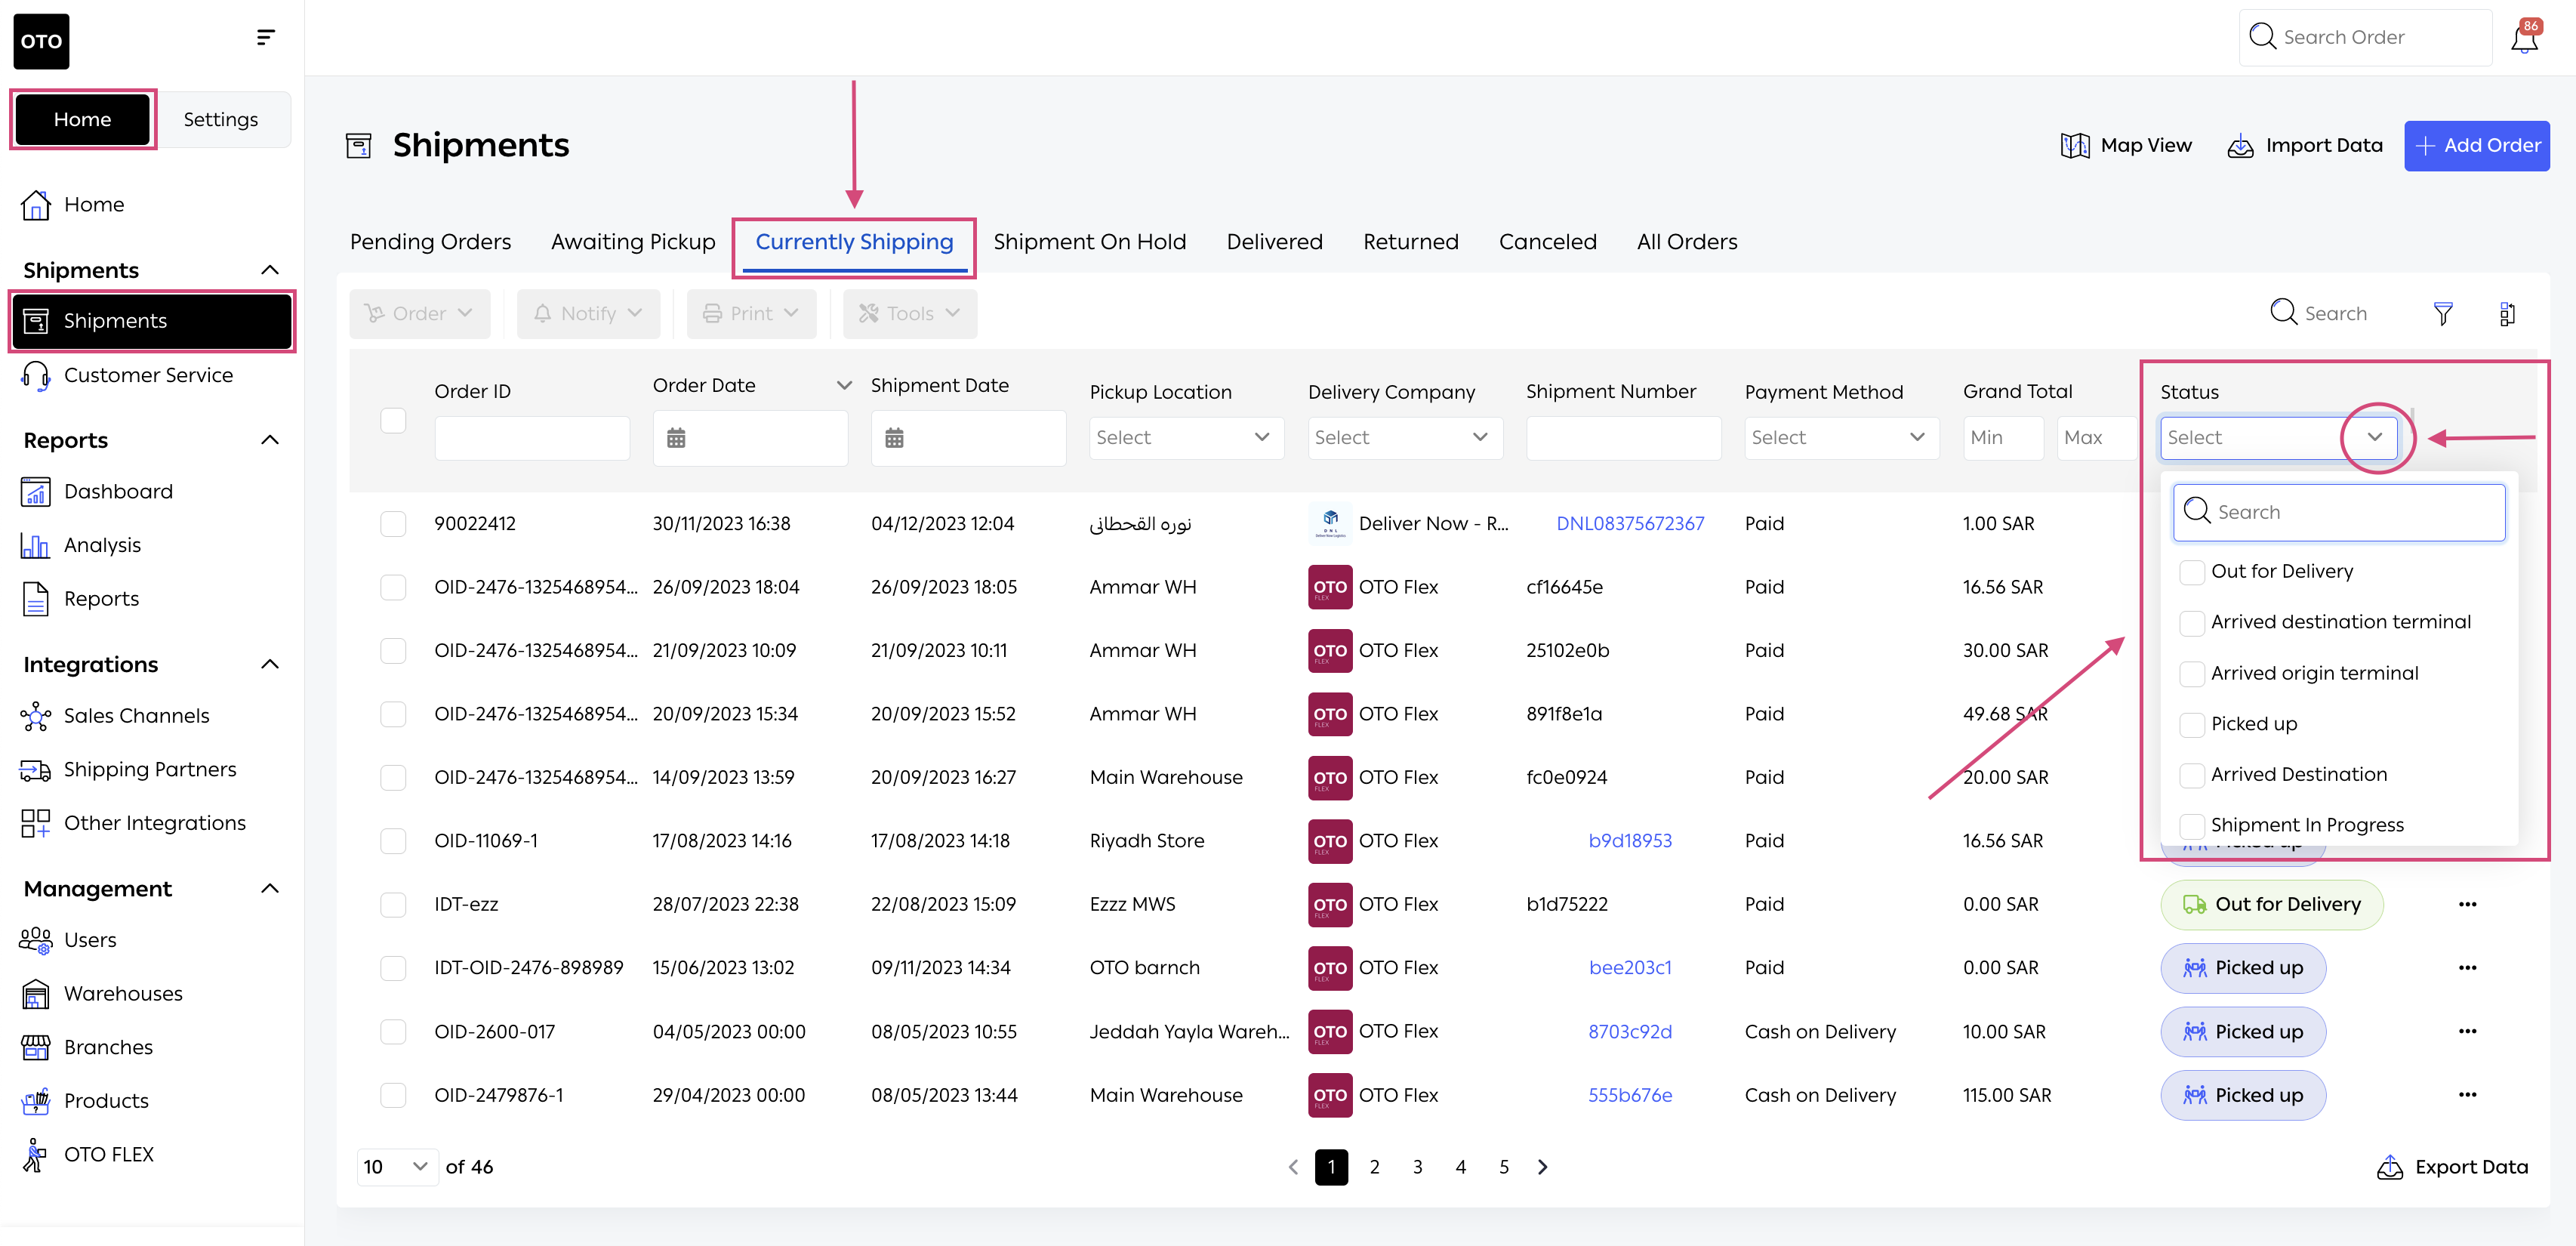Screen dimensions: 2576x1246
Task: Open shipment number DNL08375672367 link
Action: tap(1629, 524)
